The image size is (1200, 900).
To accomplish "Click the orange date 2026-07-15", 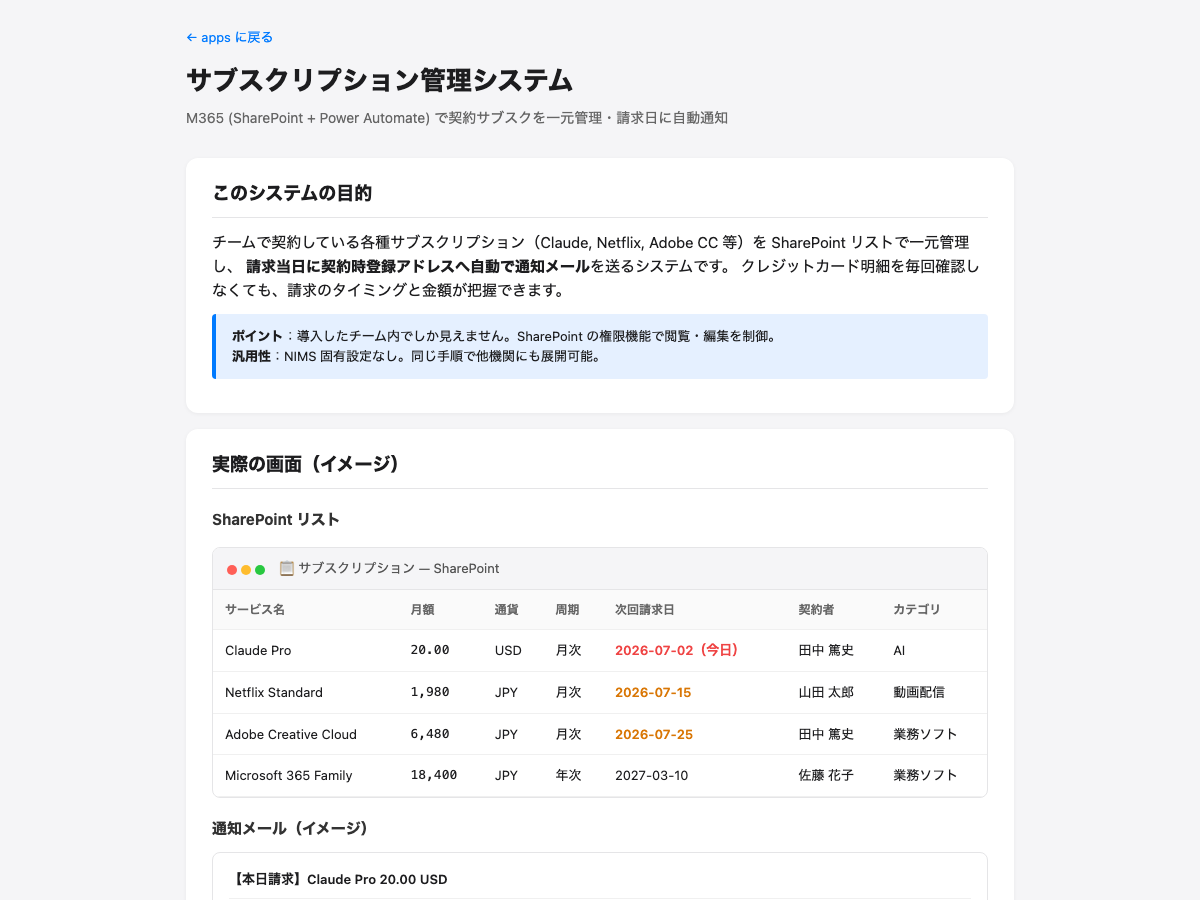I will tap(653, 692).
